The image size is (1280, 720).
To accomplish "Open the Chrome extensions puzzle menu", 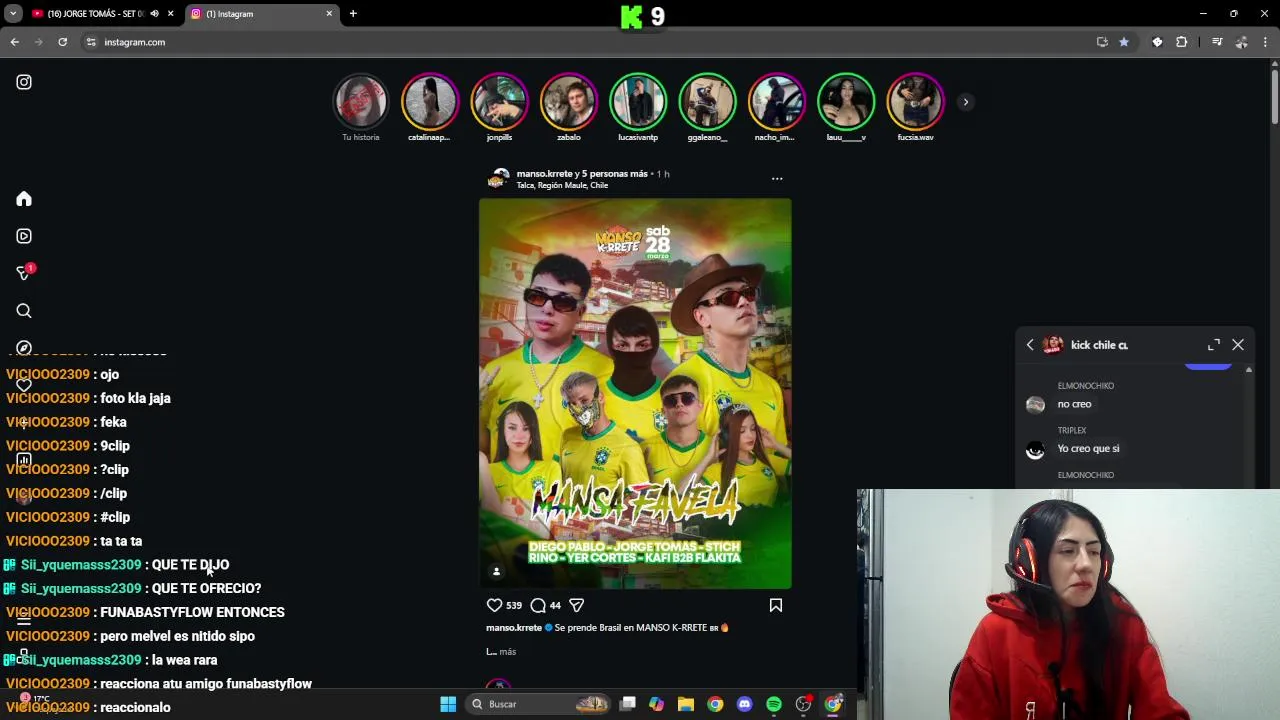I will [x=1182, y=42].
